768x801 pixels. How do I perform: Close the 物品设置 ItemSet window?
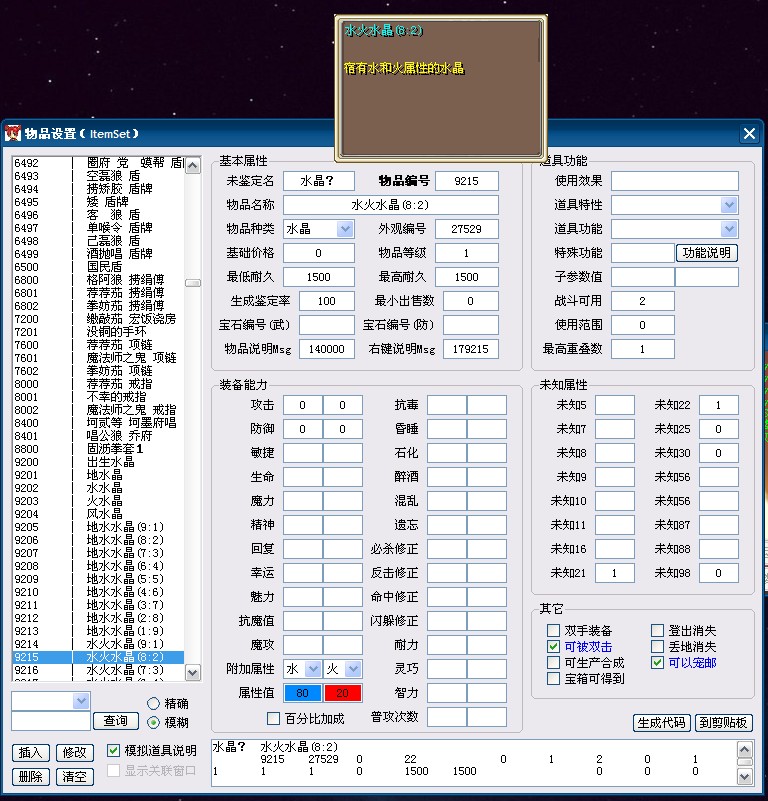pos(749,133)
